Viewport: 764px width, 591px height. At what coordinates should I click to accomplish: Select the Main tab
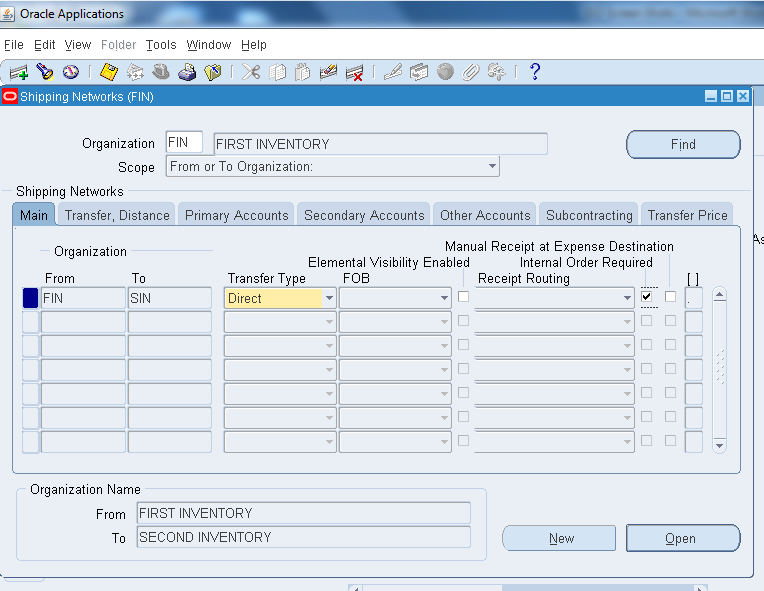[34, 215]
